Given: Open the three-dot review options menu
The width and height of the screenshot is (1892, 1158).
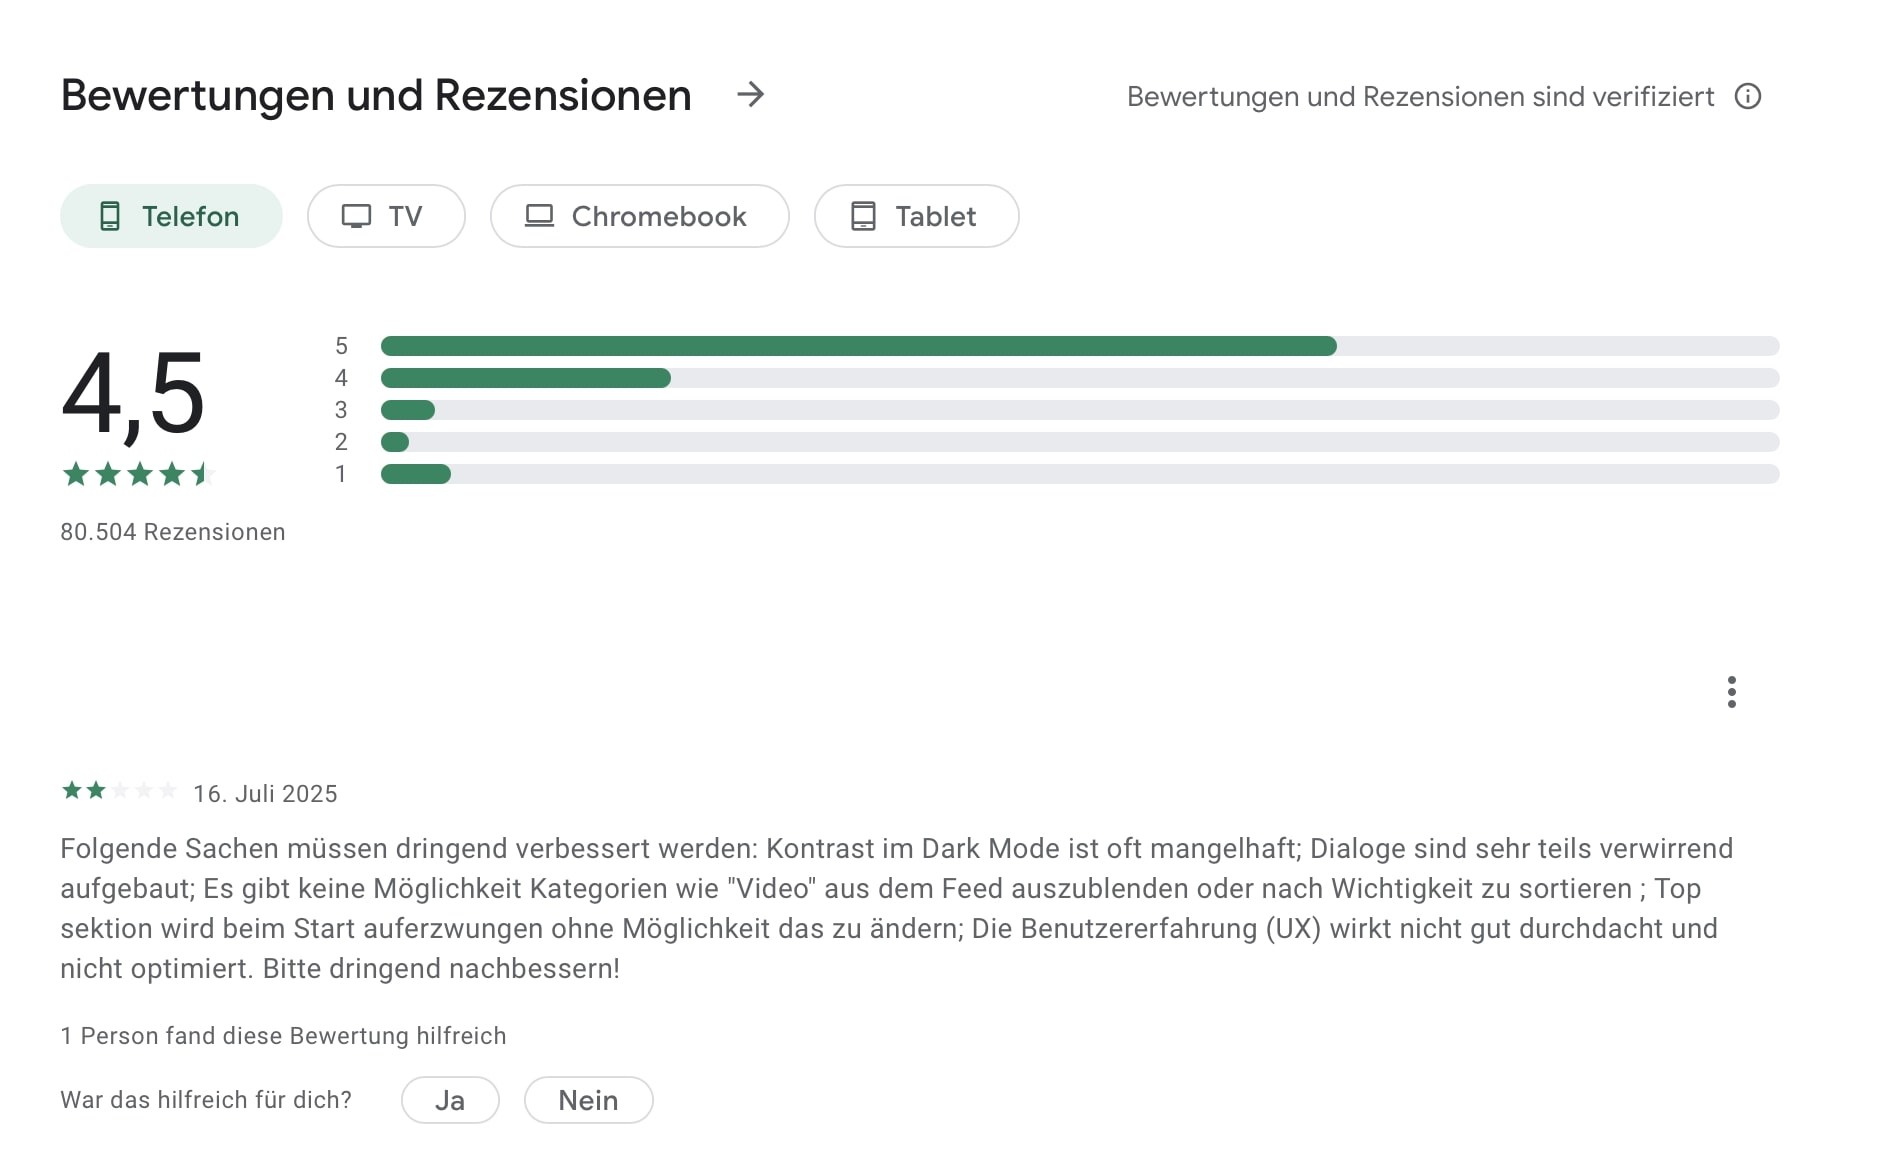Looking at the screenshot, I should 1731,692.
